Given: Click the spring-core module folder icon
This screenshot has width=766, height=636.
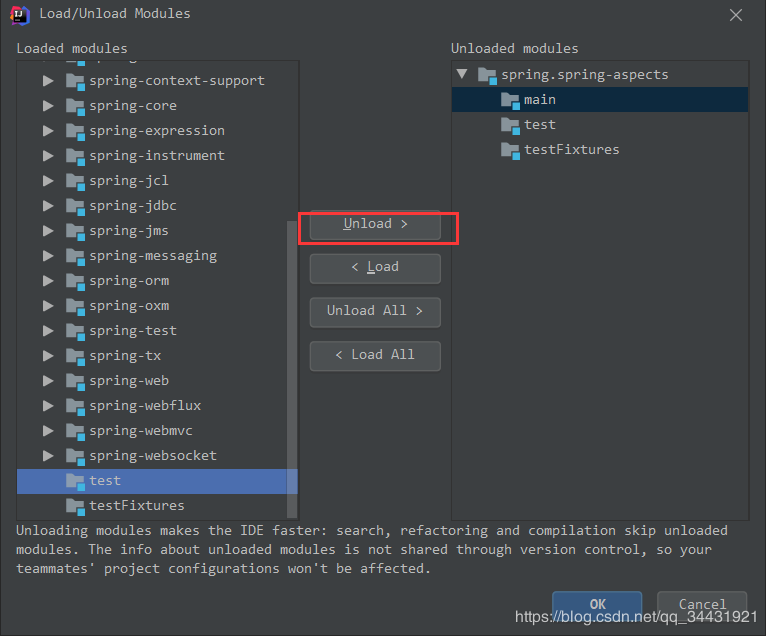Looking at the screenshot, I should (x=76, y=106).
